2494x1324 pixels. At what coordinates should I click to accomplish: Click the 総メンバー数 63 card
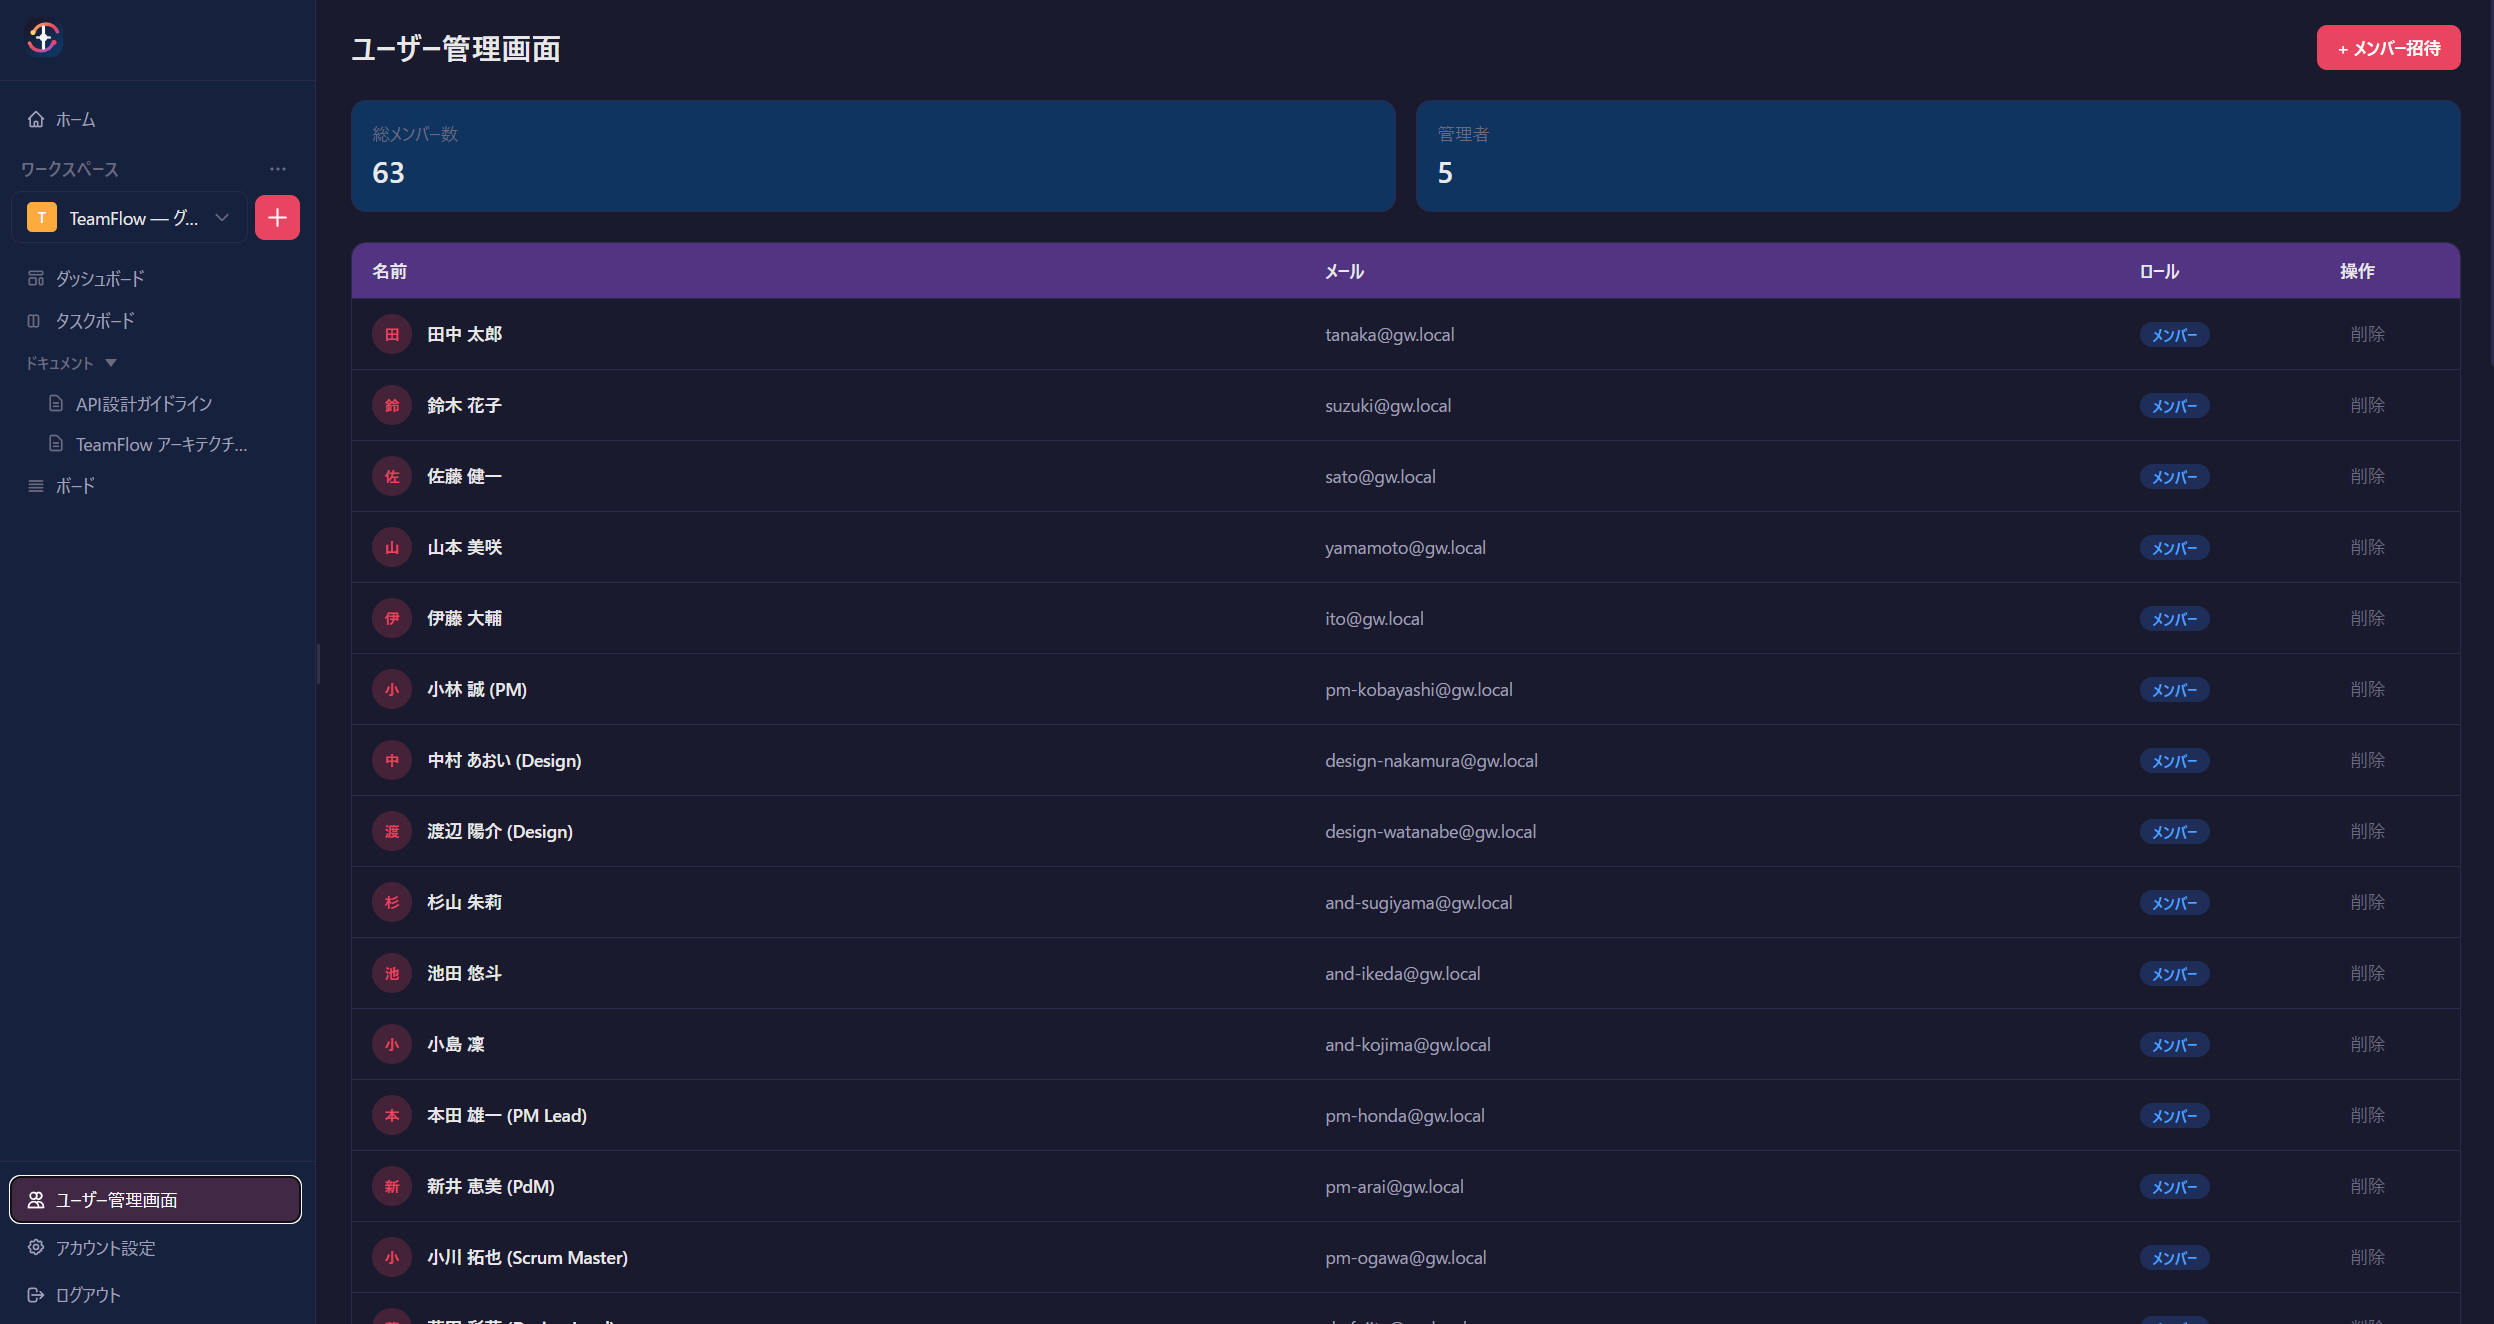pos(873,156)
